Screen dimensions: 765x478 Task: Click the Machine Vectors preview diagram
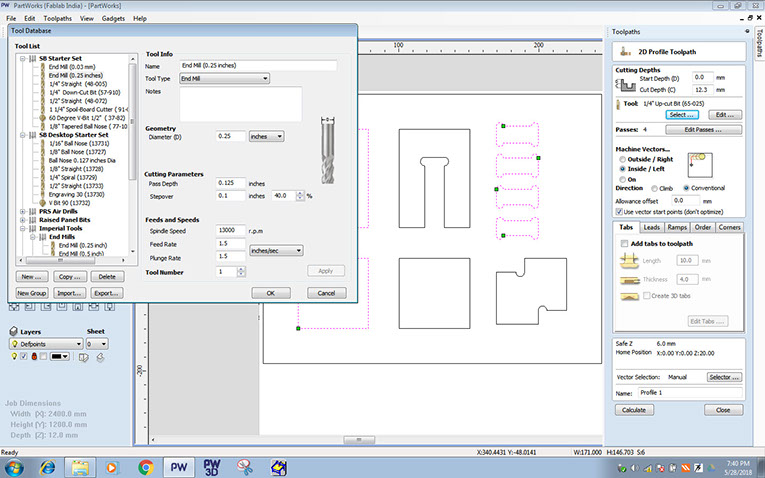coord(700,165)
